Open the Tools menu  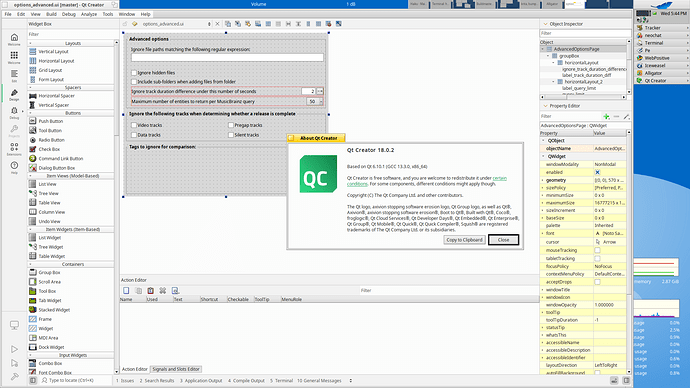click(x=108, y=14)
